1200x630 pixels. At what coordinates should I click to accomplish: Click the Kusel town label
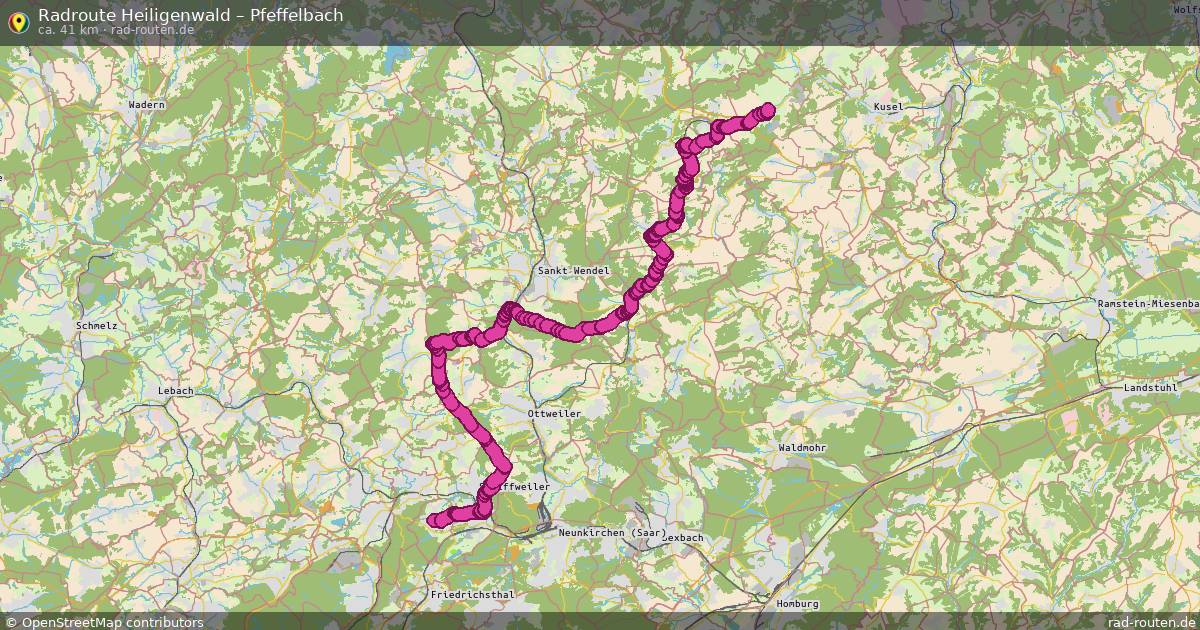pyautogui.click(x=888, y=106)
